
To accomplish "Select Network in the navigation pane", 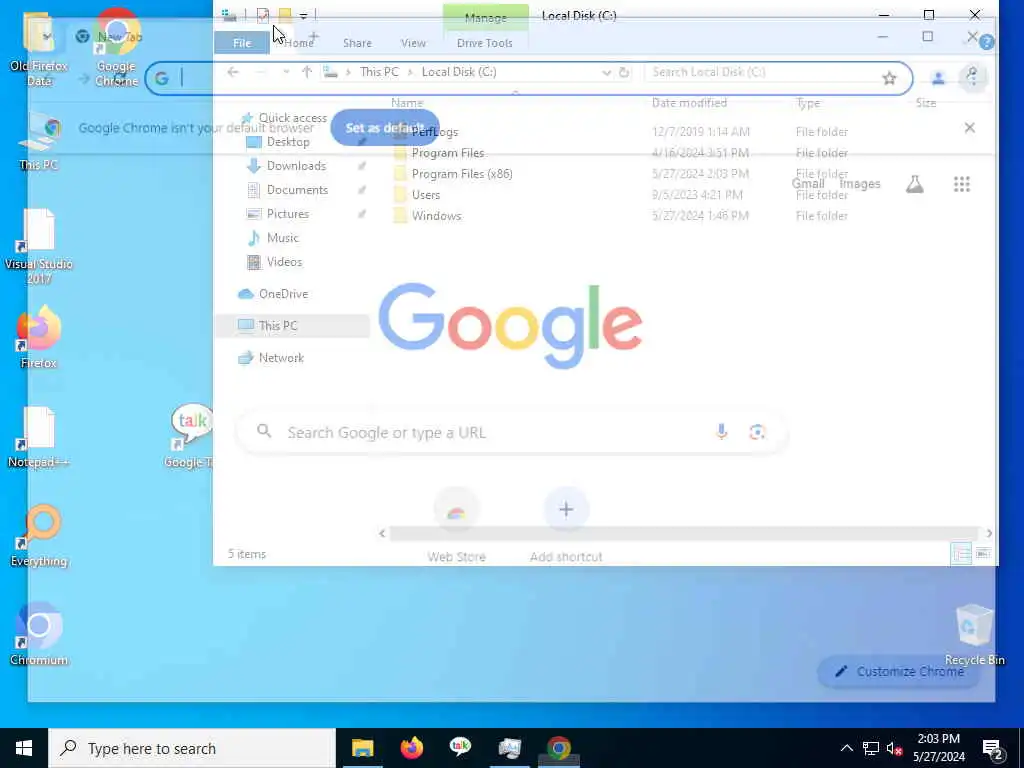I will 272,358.
